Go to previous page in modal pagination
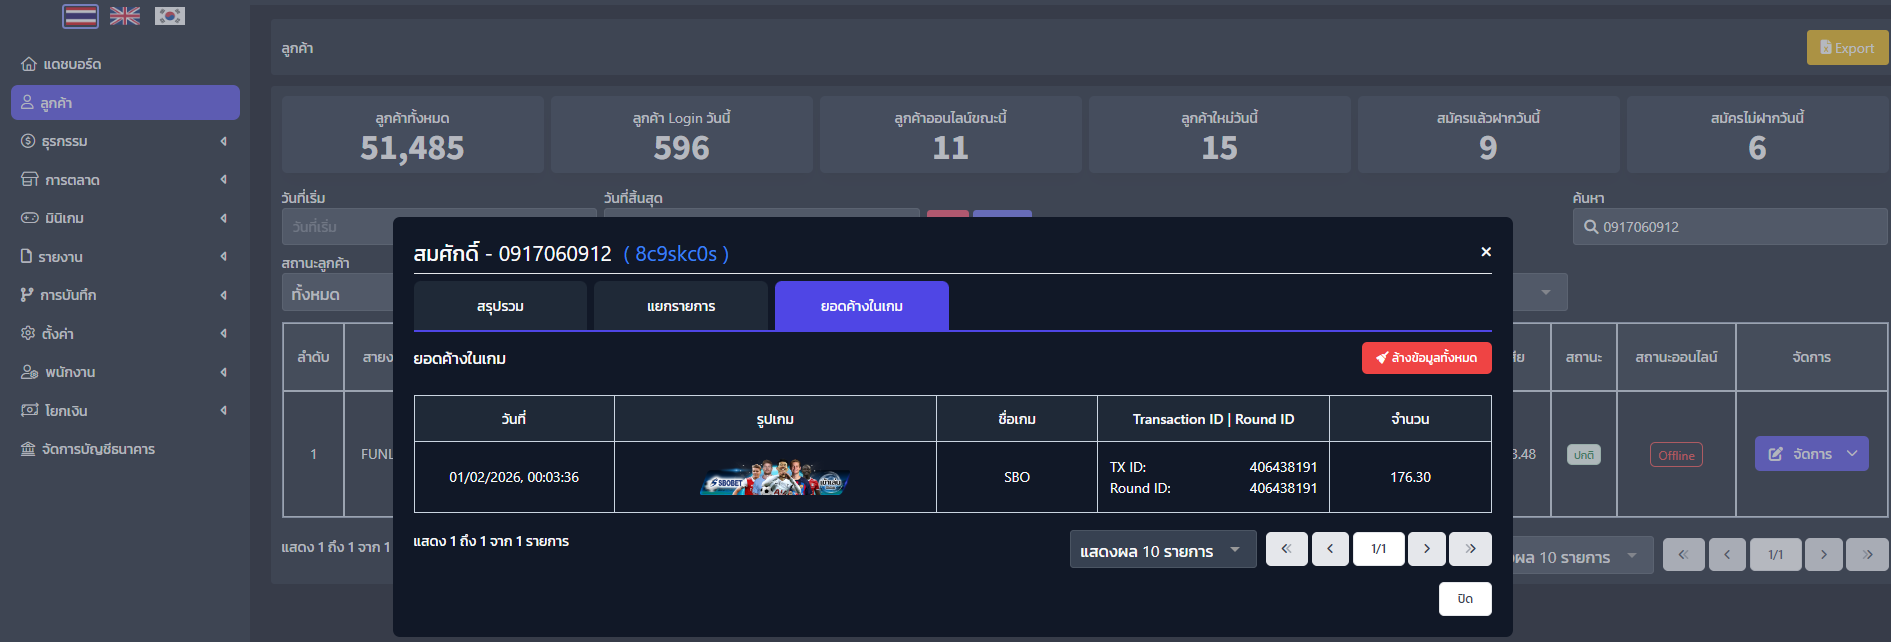 pos(1330,549)
